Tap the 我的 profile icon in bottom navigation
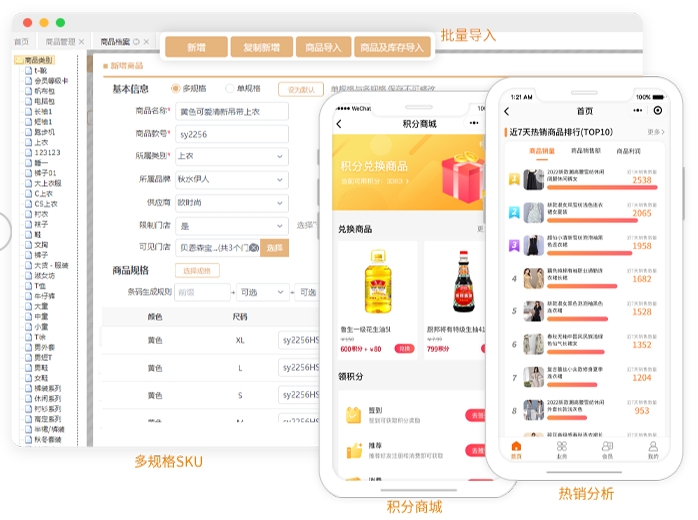The image size is (698, 520). tap(653, 448)
